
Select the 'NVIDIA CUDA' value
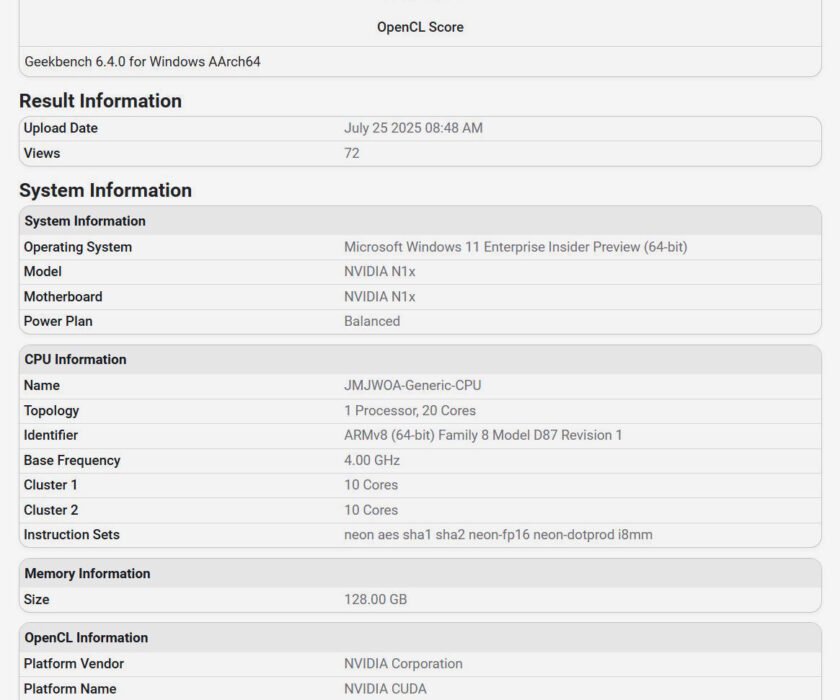[385, 689]
